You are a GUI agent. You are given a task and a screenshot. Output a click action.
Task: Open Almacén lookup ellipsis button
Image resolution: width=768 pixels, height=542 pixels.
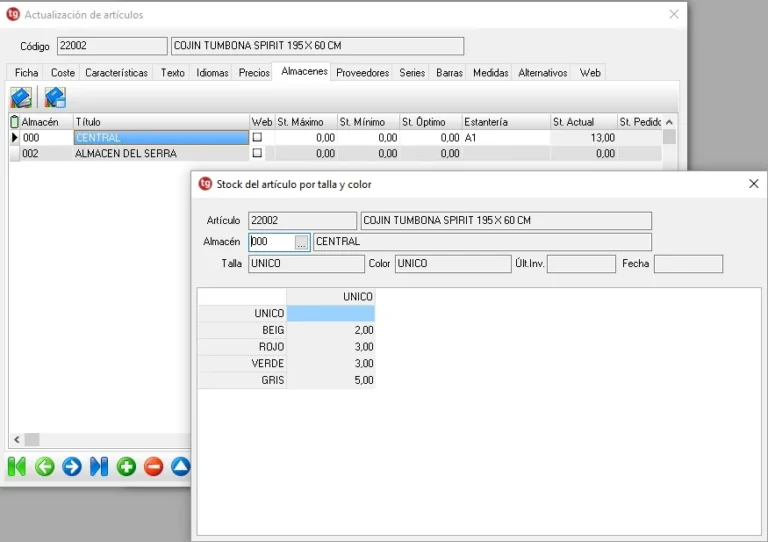point(301,242)
